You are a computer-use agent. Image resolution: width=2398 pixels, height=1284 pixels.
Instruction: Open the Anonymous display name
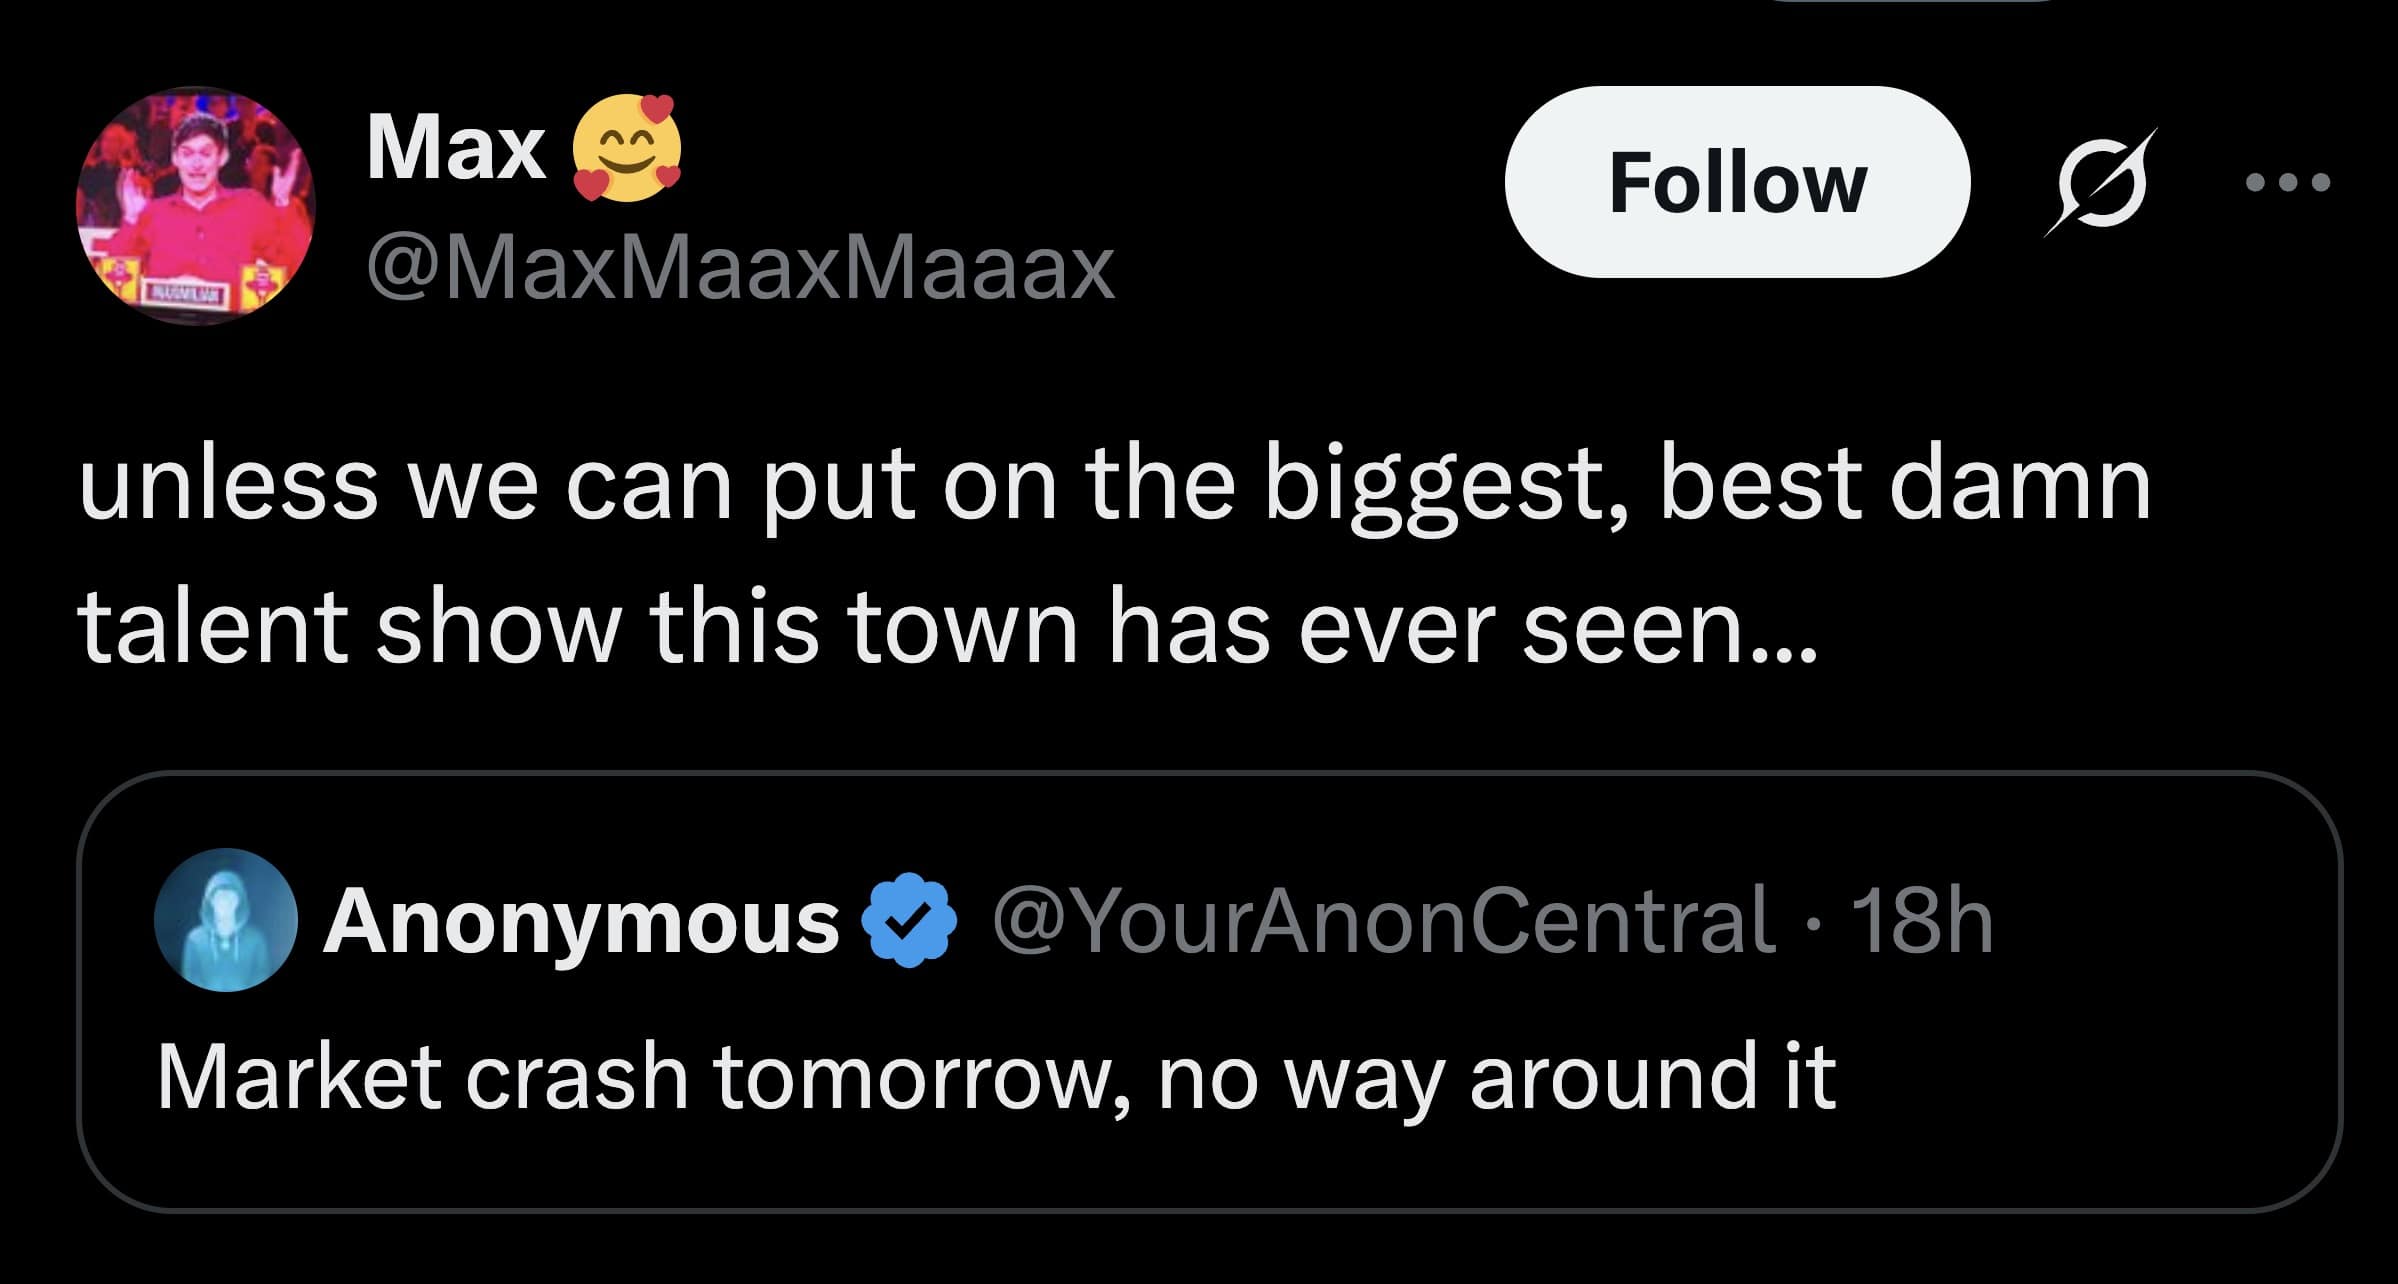pyautogui.click(x=580, y=922)
